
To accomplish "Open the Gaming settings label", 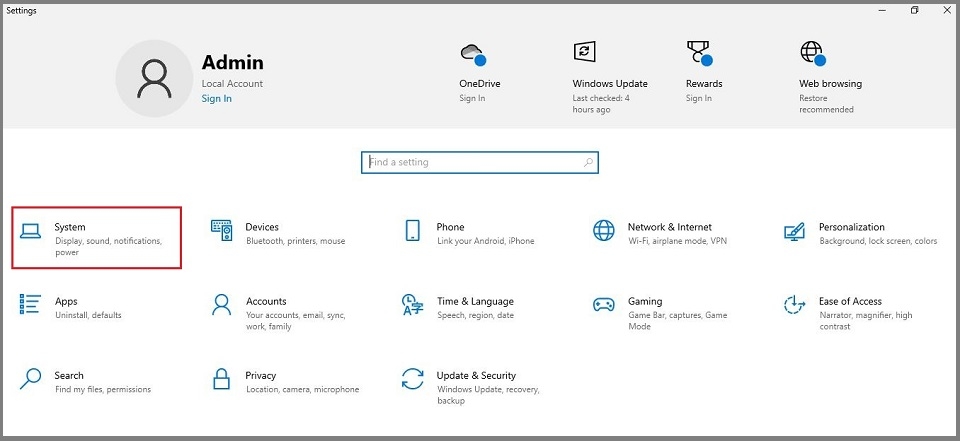I will (645, 301).
